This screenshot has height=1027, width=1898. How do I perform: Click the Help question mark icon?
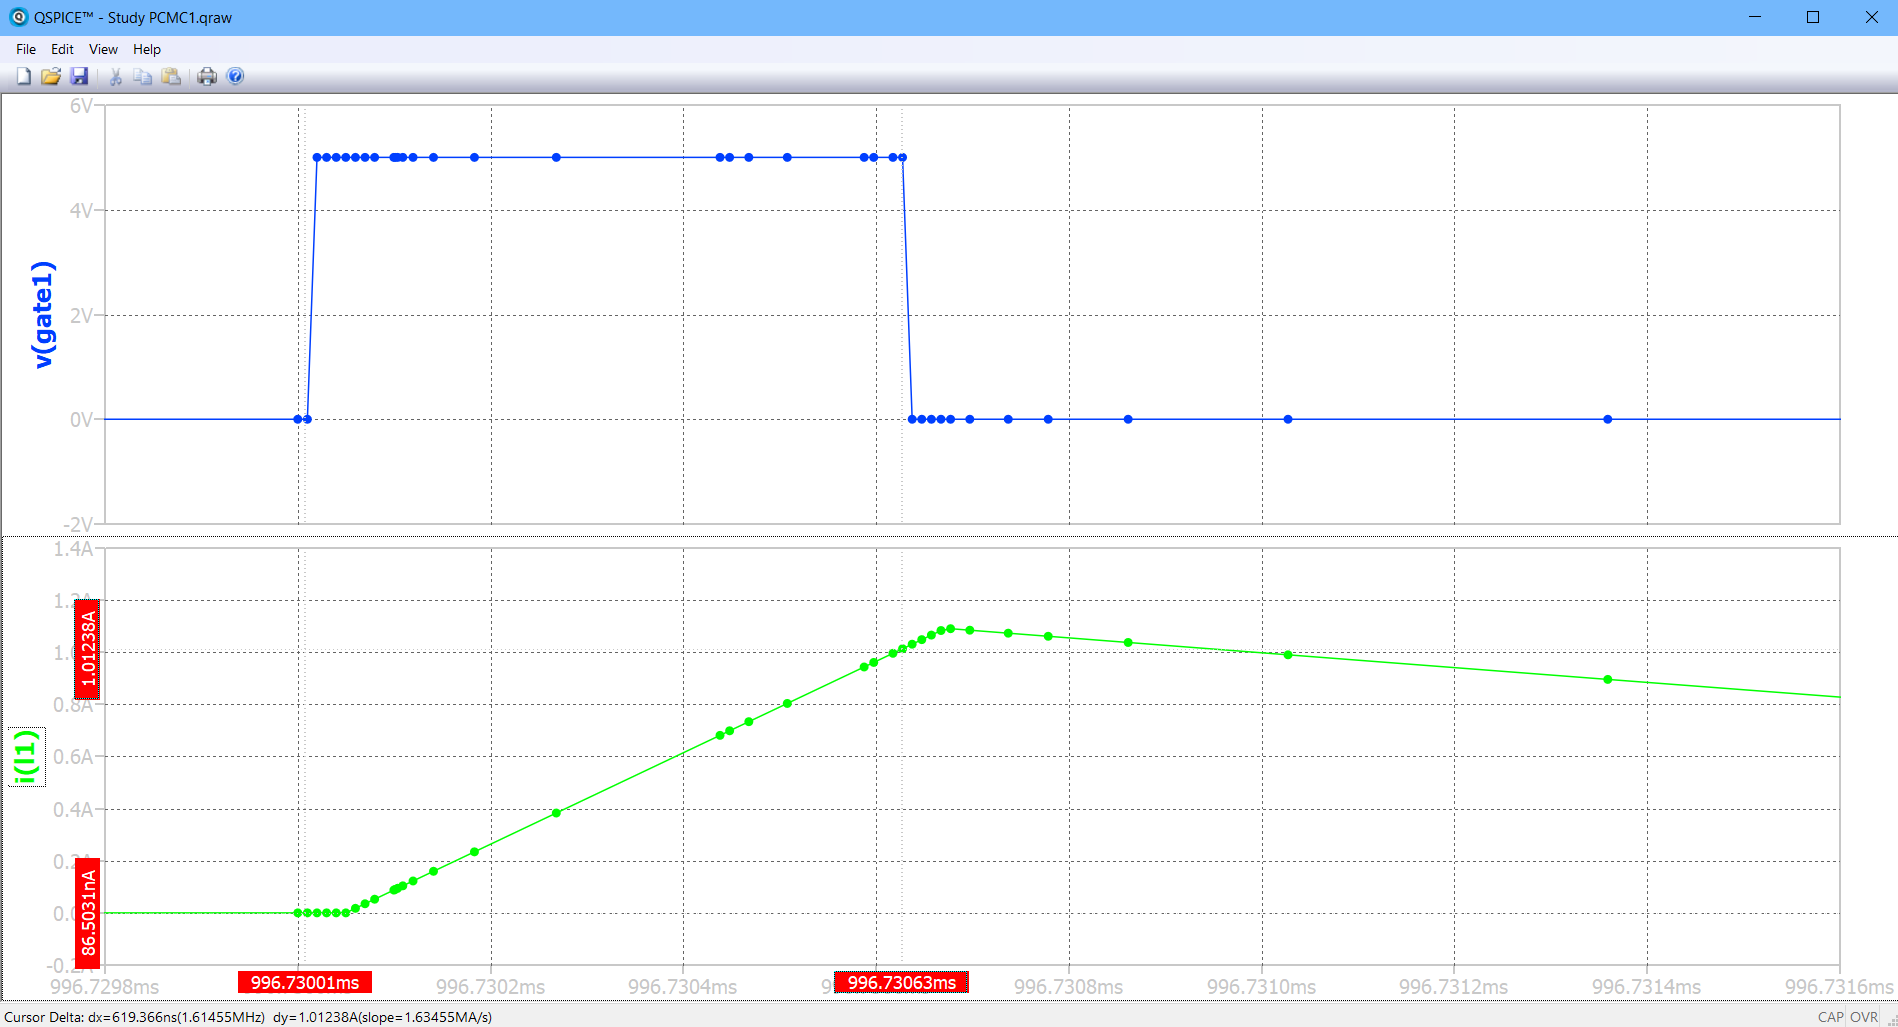click(x=236, y=76)
